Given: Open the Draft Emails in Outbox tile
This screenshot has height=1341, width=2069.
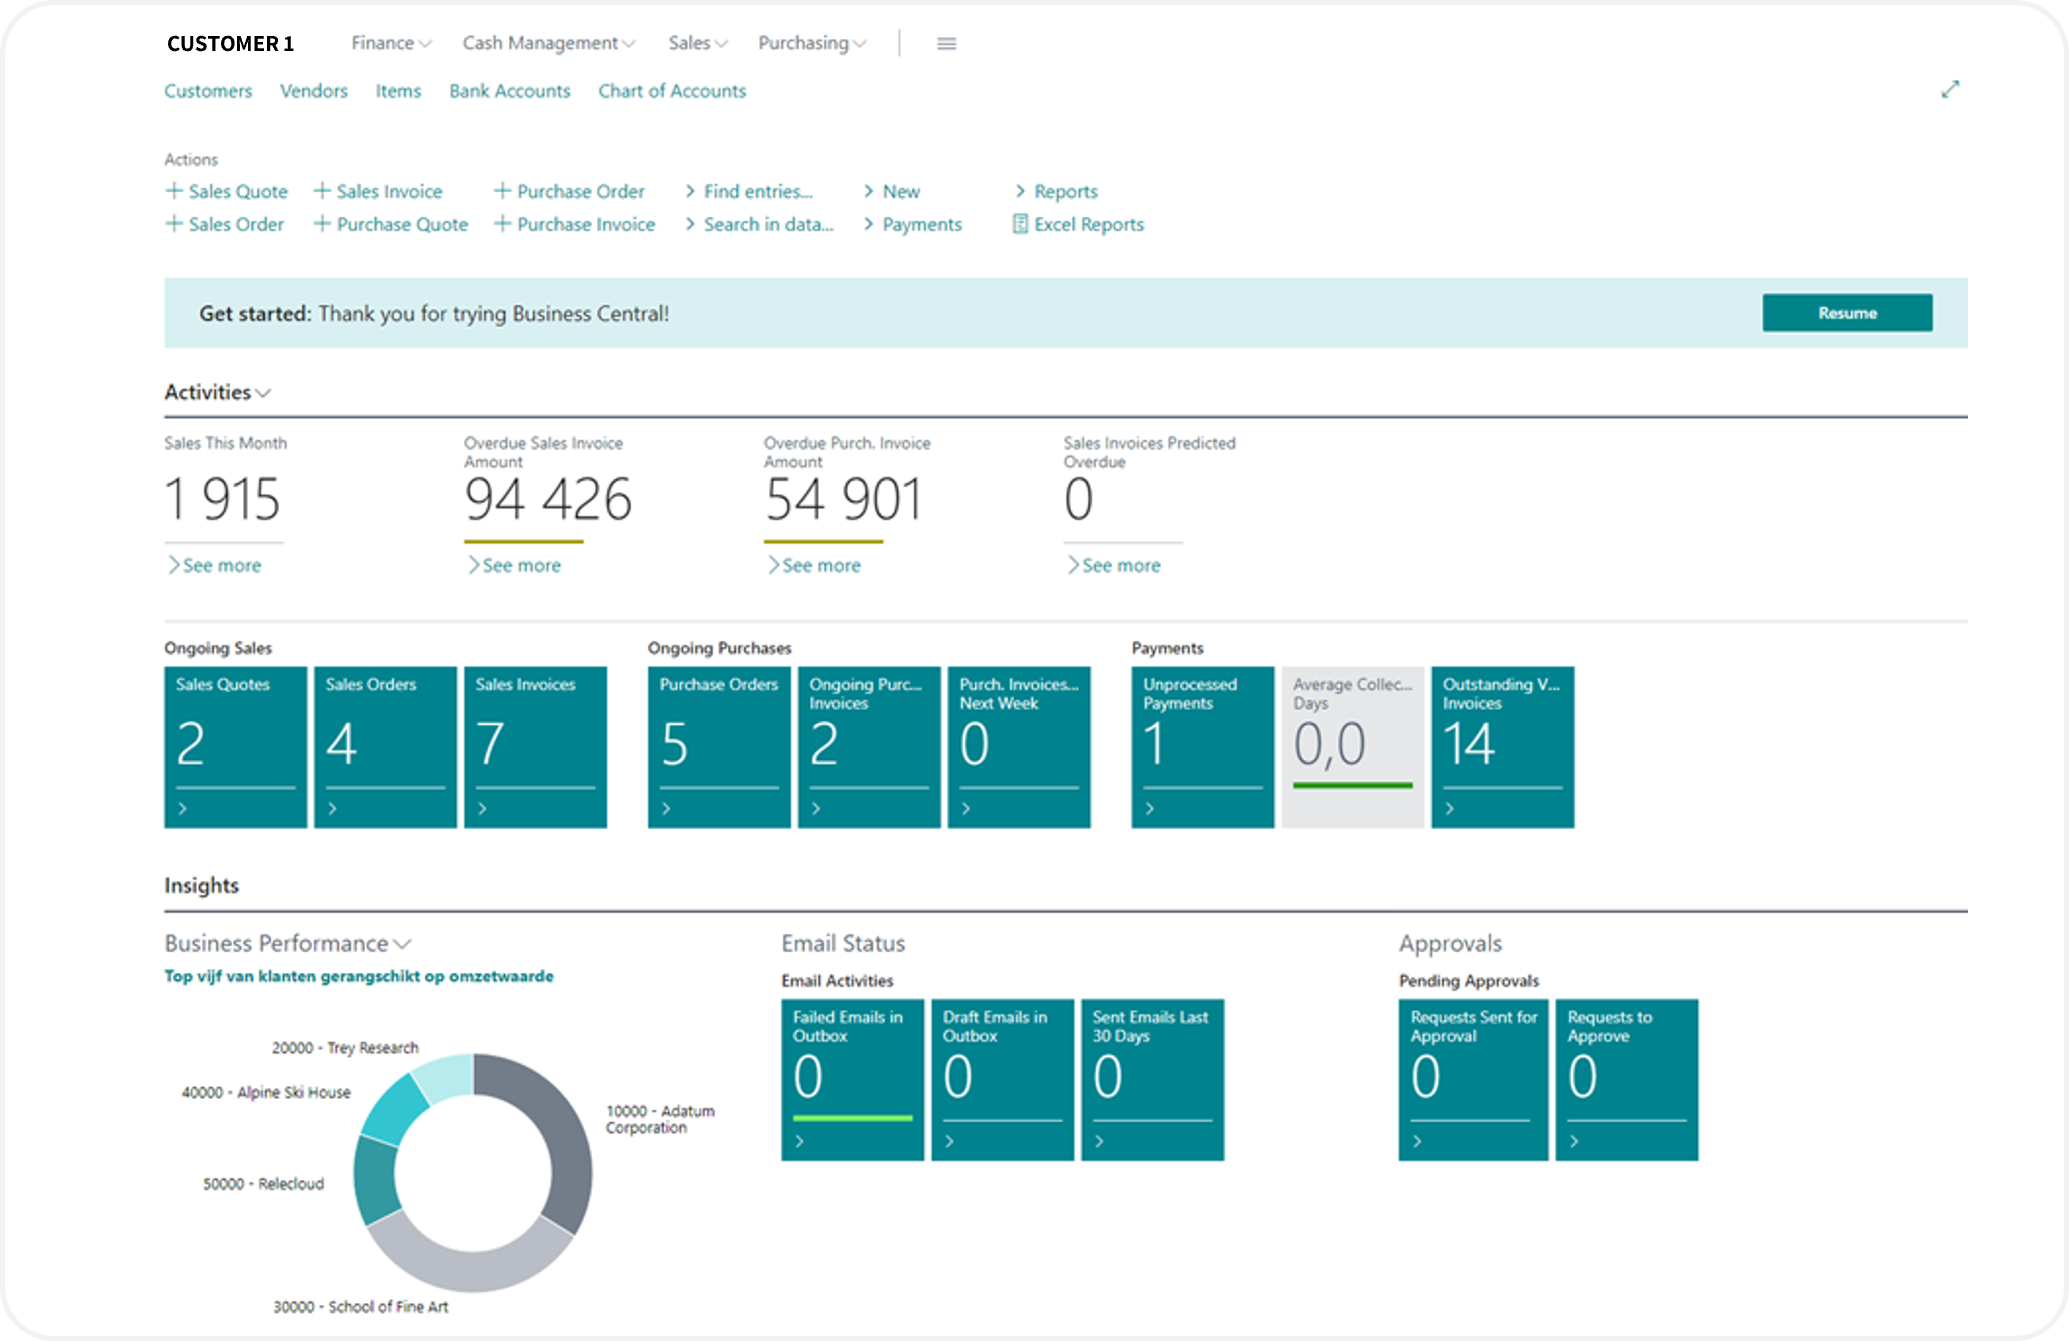Looking at the screenshot, I should point(1003,1080).
